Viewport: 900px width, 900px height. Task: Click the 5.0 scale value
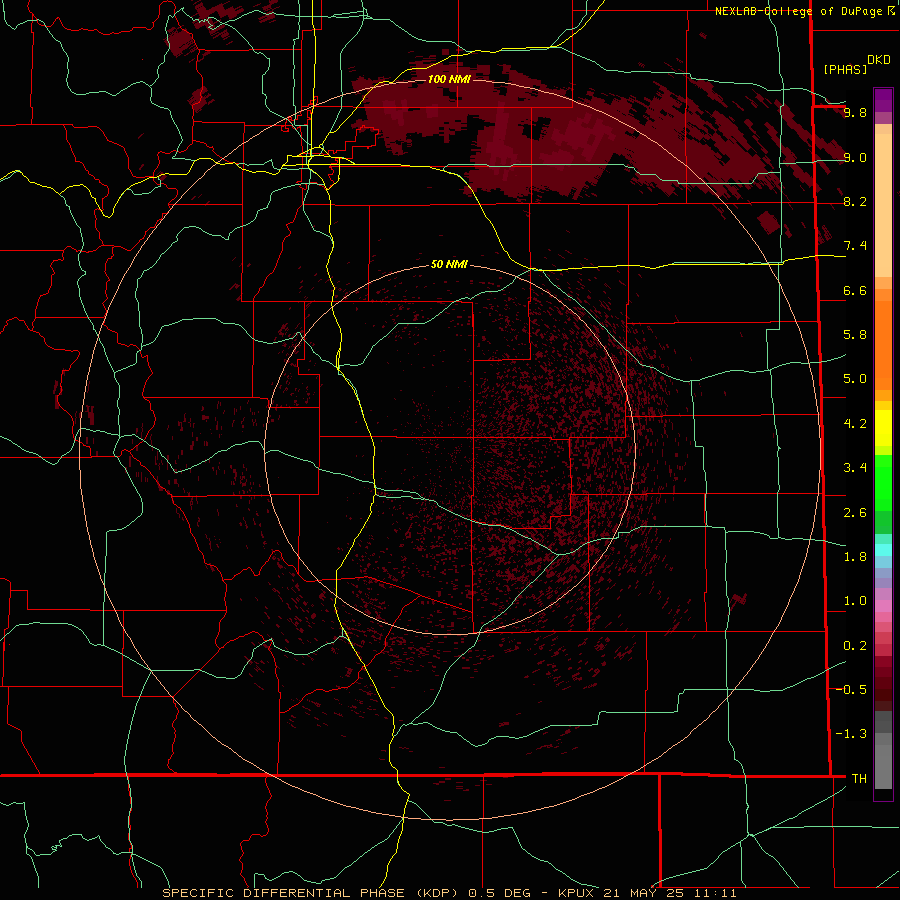855,379
